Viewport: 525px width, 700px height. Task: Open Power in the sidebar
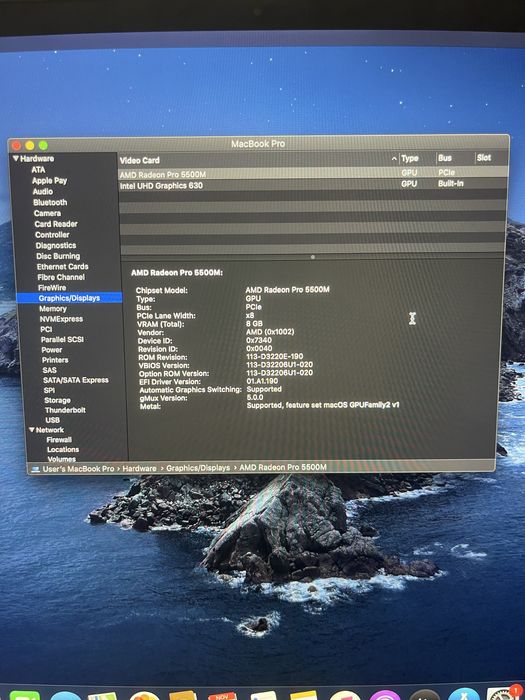pyautogui.click(x=52, y=350)
